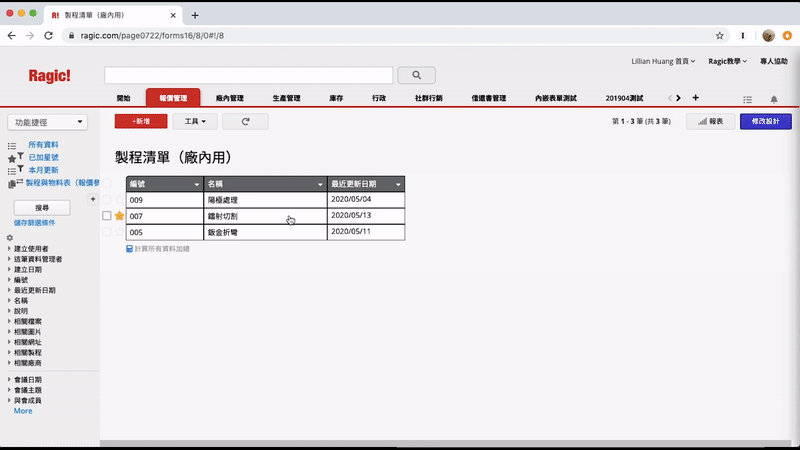800x450 pixels.
Task: Click the plus icon to add tab
Action: (x=696, y=98)
